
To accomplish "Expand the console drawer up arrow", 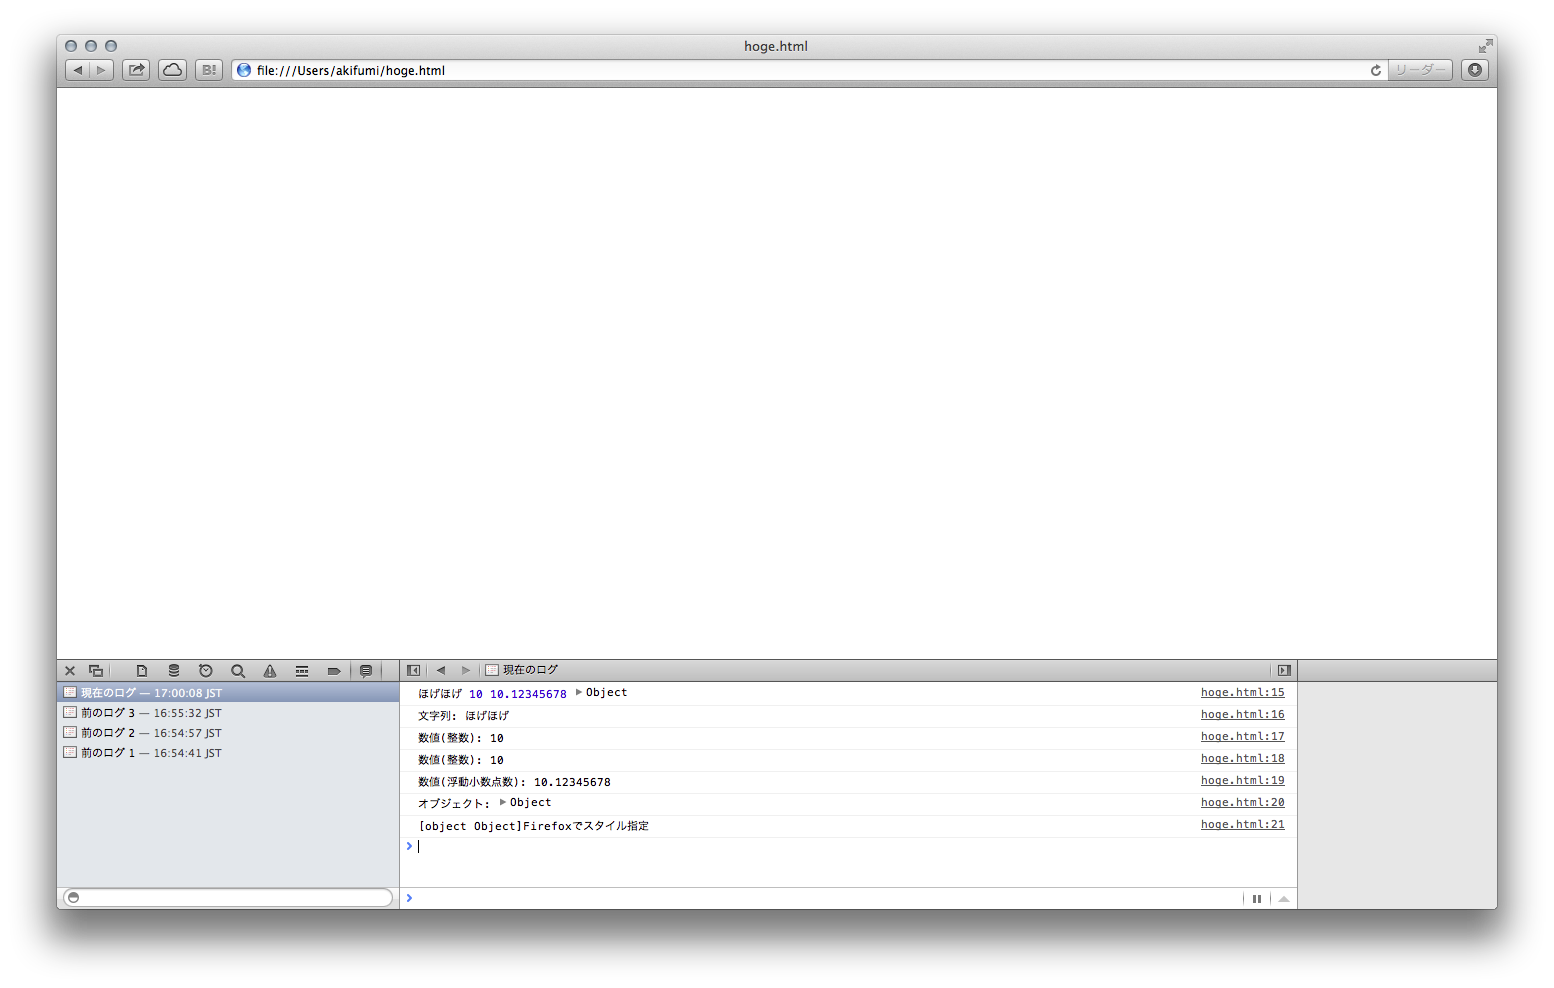I will tap(1284, 898).
